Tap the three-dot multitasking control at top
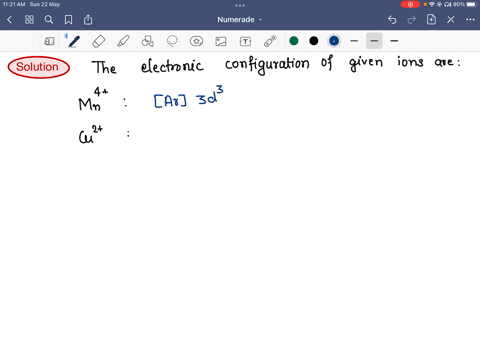Viewport: 480px width, 360px height. coord(240,5)
